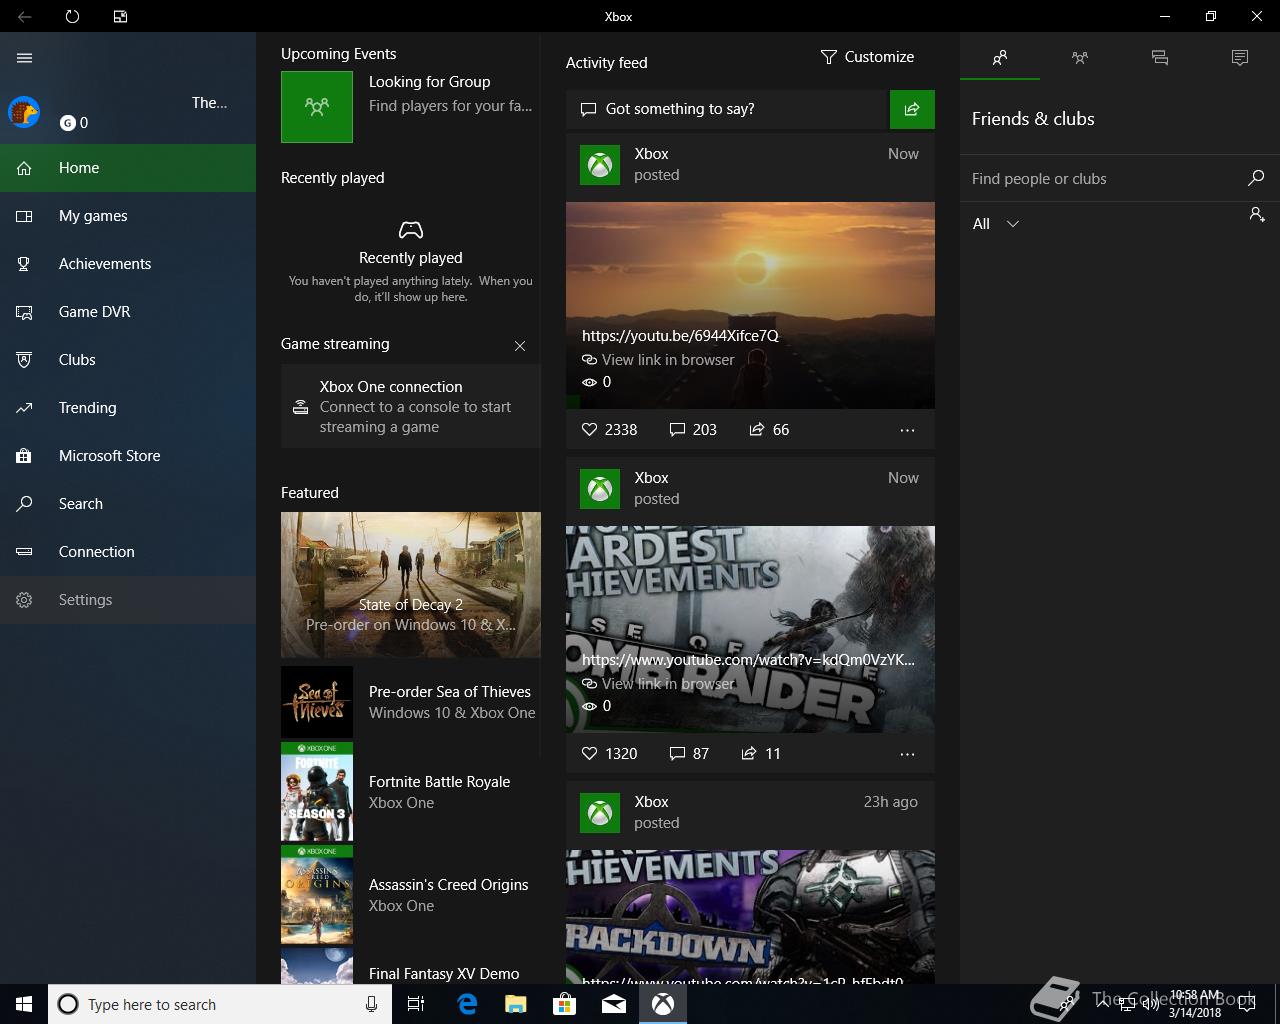Click Pre-order Sea of Thieves text
This screenshot has width=1280, height=1024.
[450, 692]
